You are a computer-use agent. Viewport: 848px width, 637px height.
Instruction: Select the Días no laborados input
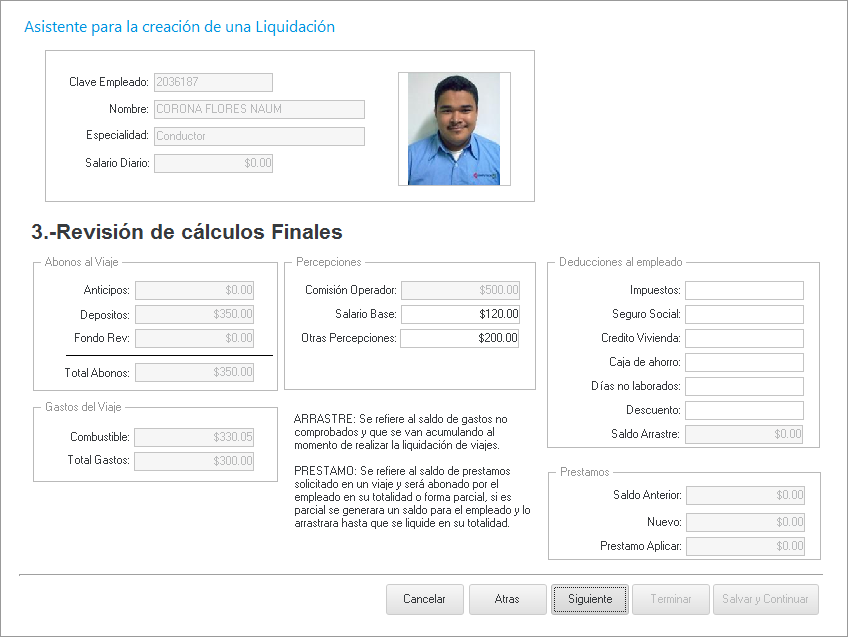click(x=744, y=386)
